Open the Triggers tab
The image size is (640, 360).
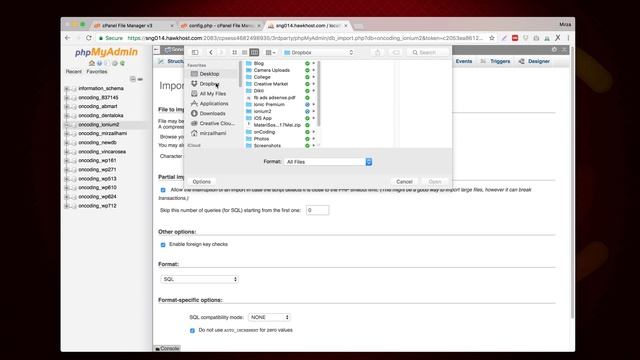(496, 61)
